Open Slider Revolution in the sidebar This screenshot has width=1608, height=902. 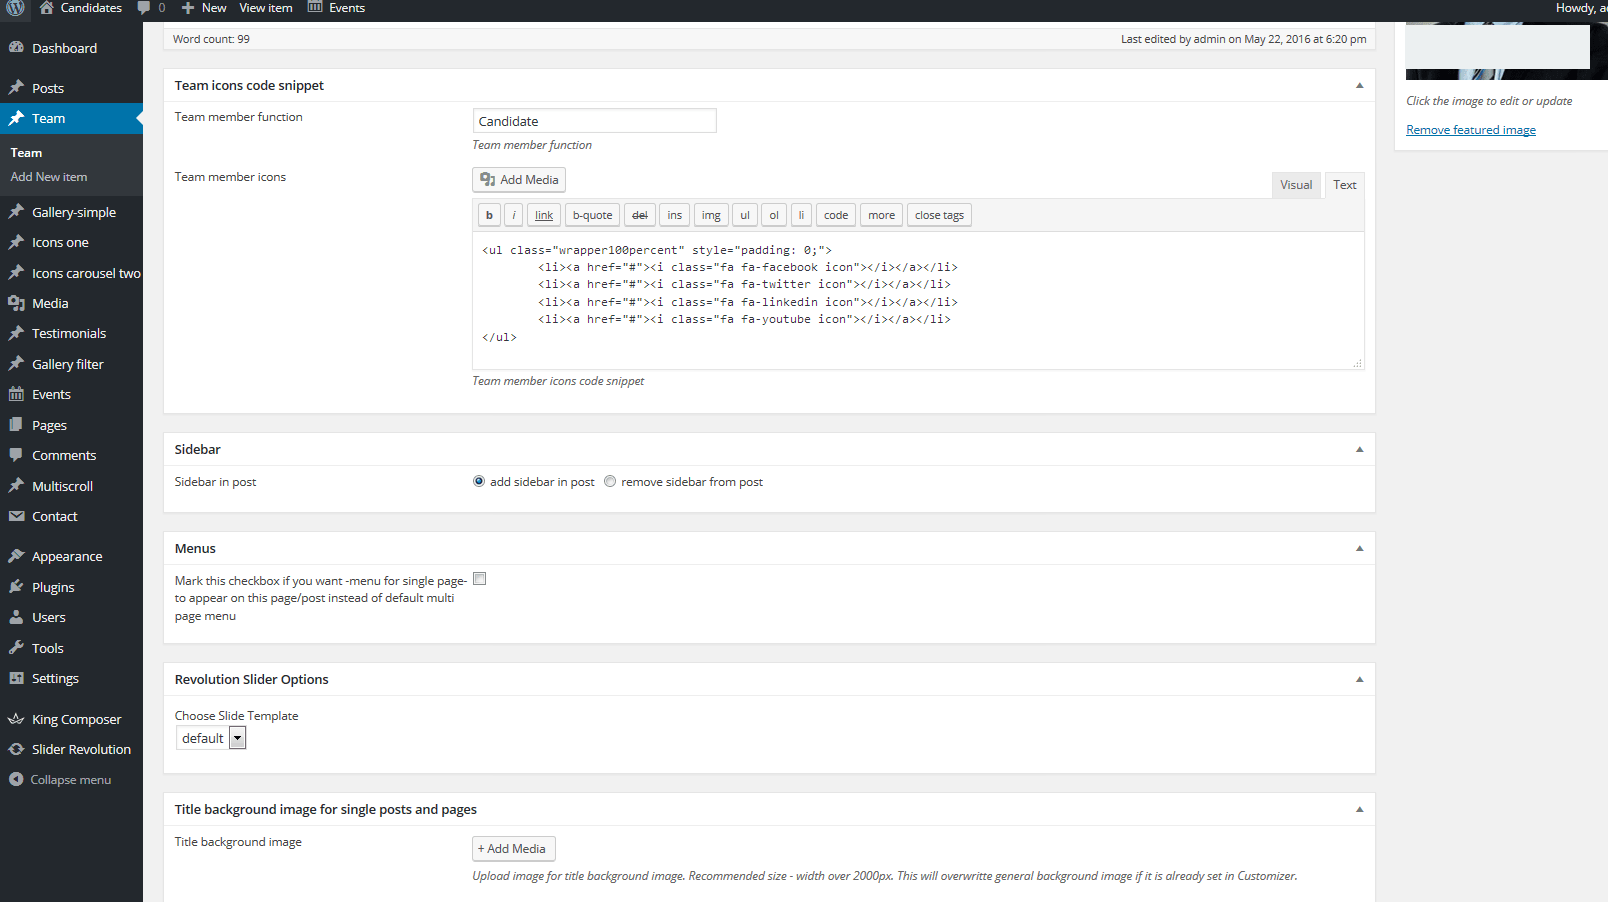click(x=81, y=749)
